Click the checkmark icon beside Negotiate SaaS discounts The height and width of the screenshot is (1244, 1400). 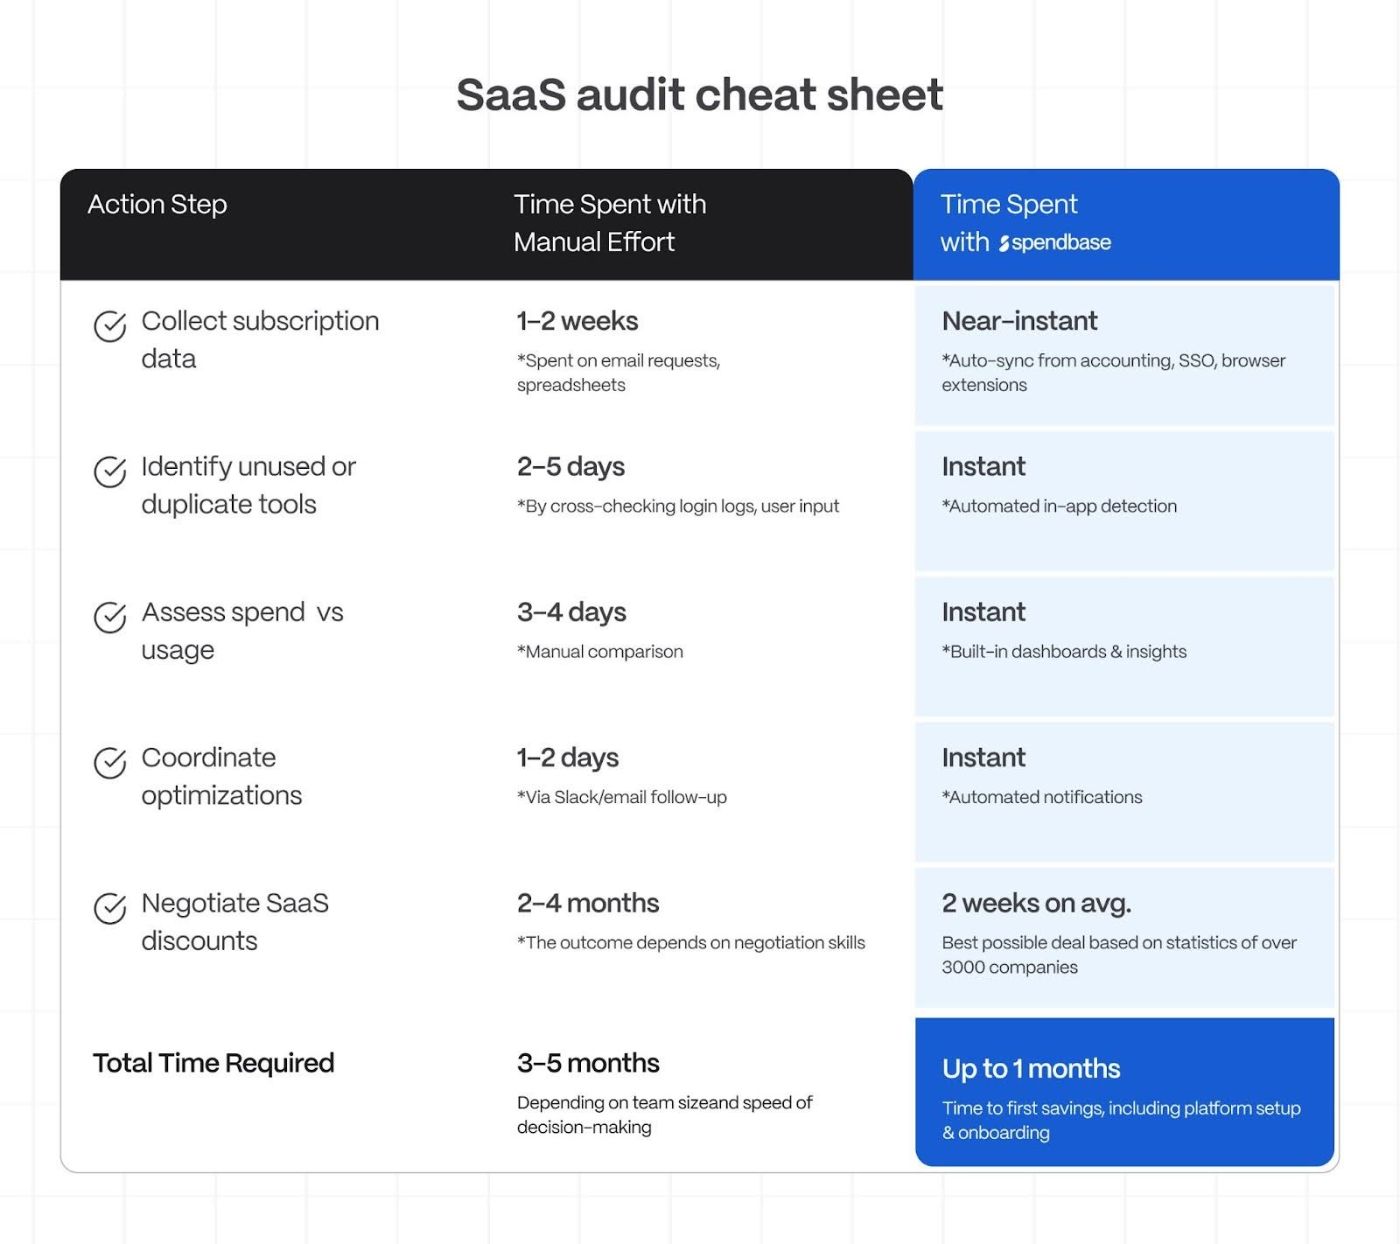coord(110,908)
